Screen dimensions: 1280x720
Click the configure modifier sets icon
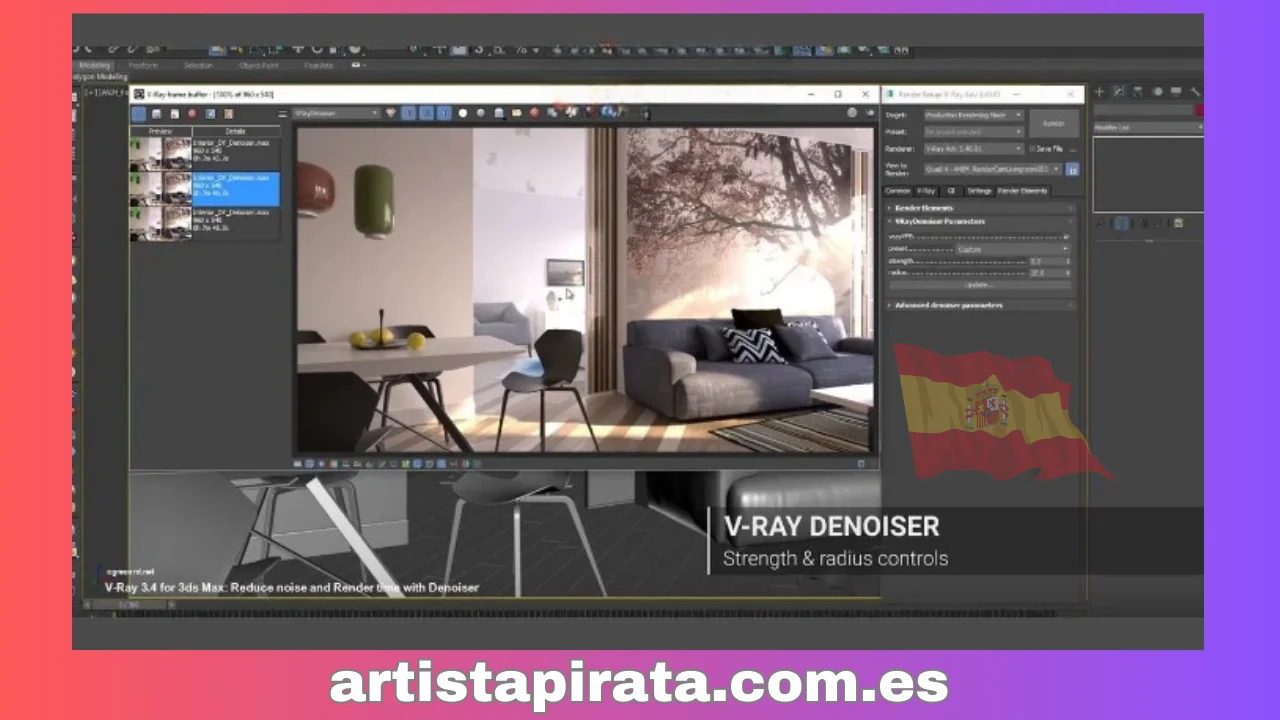tap(1178, 223)
